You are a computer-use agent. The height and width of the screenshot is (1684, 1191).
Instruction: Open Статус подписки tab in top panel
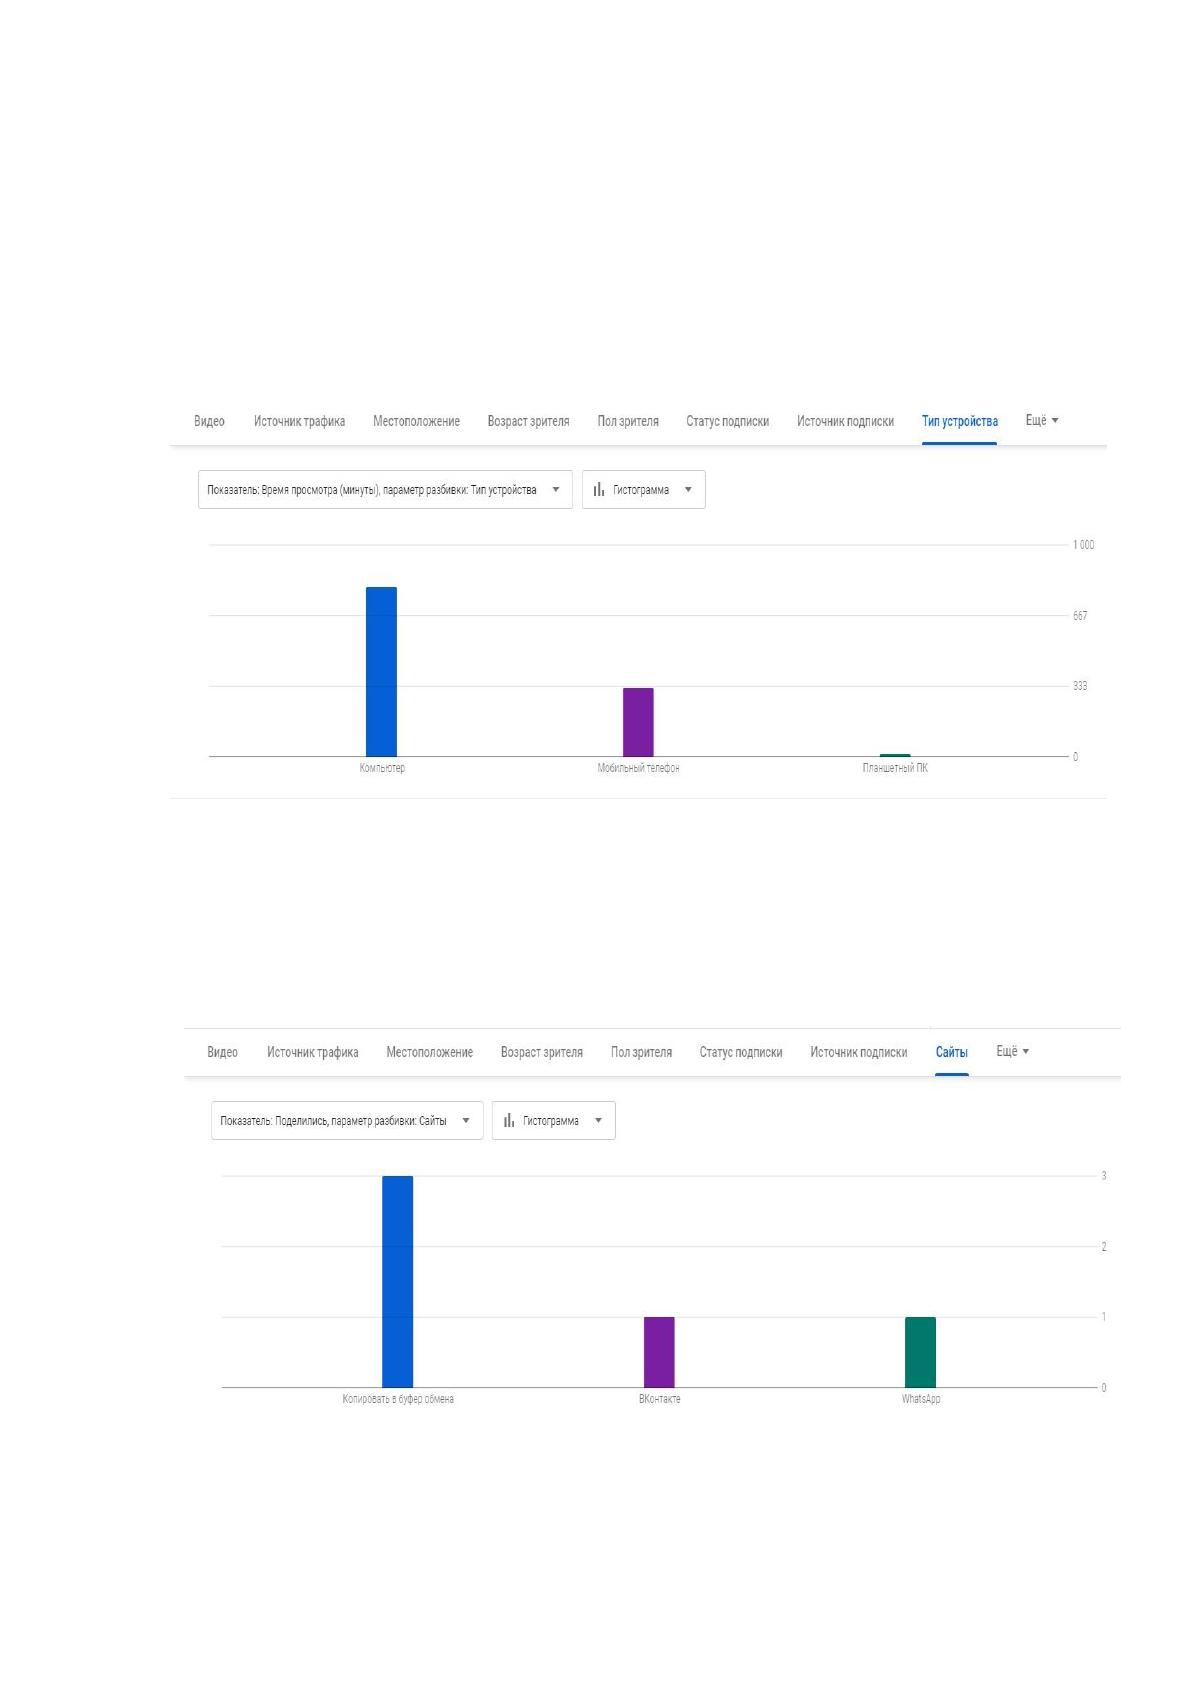pos(727,421)
